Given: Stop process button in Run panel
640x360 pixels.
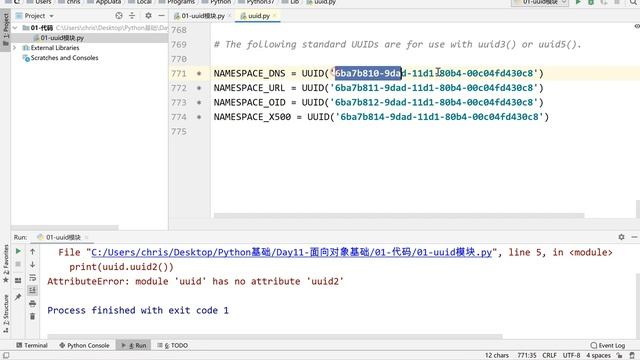Looking at the screenshot, I should point(18,264).
